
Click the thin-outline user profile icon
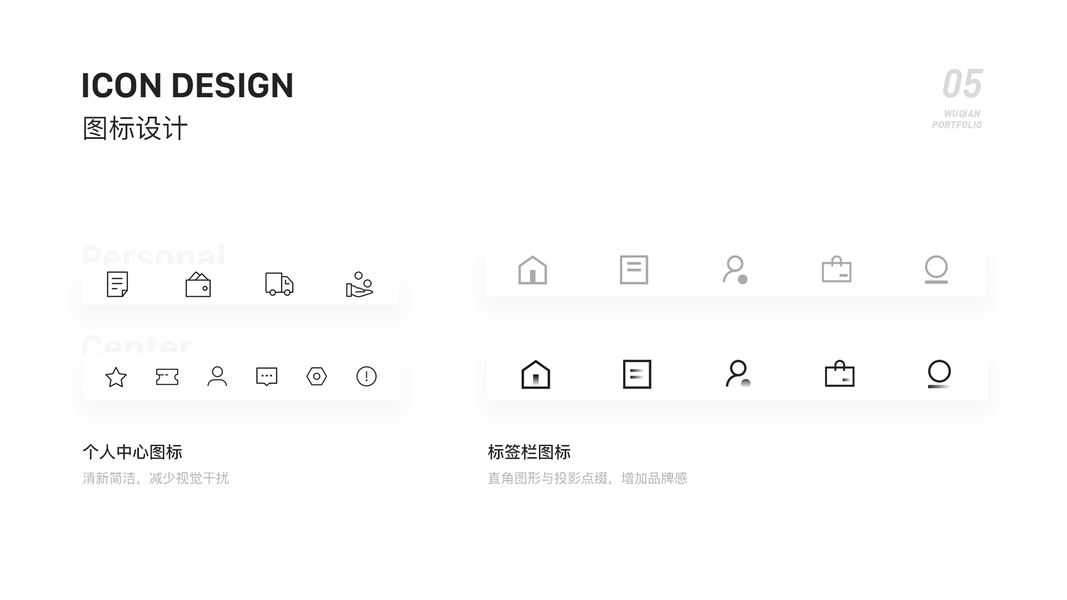pyautogui.click(x=217, y=376)
